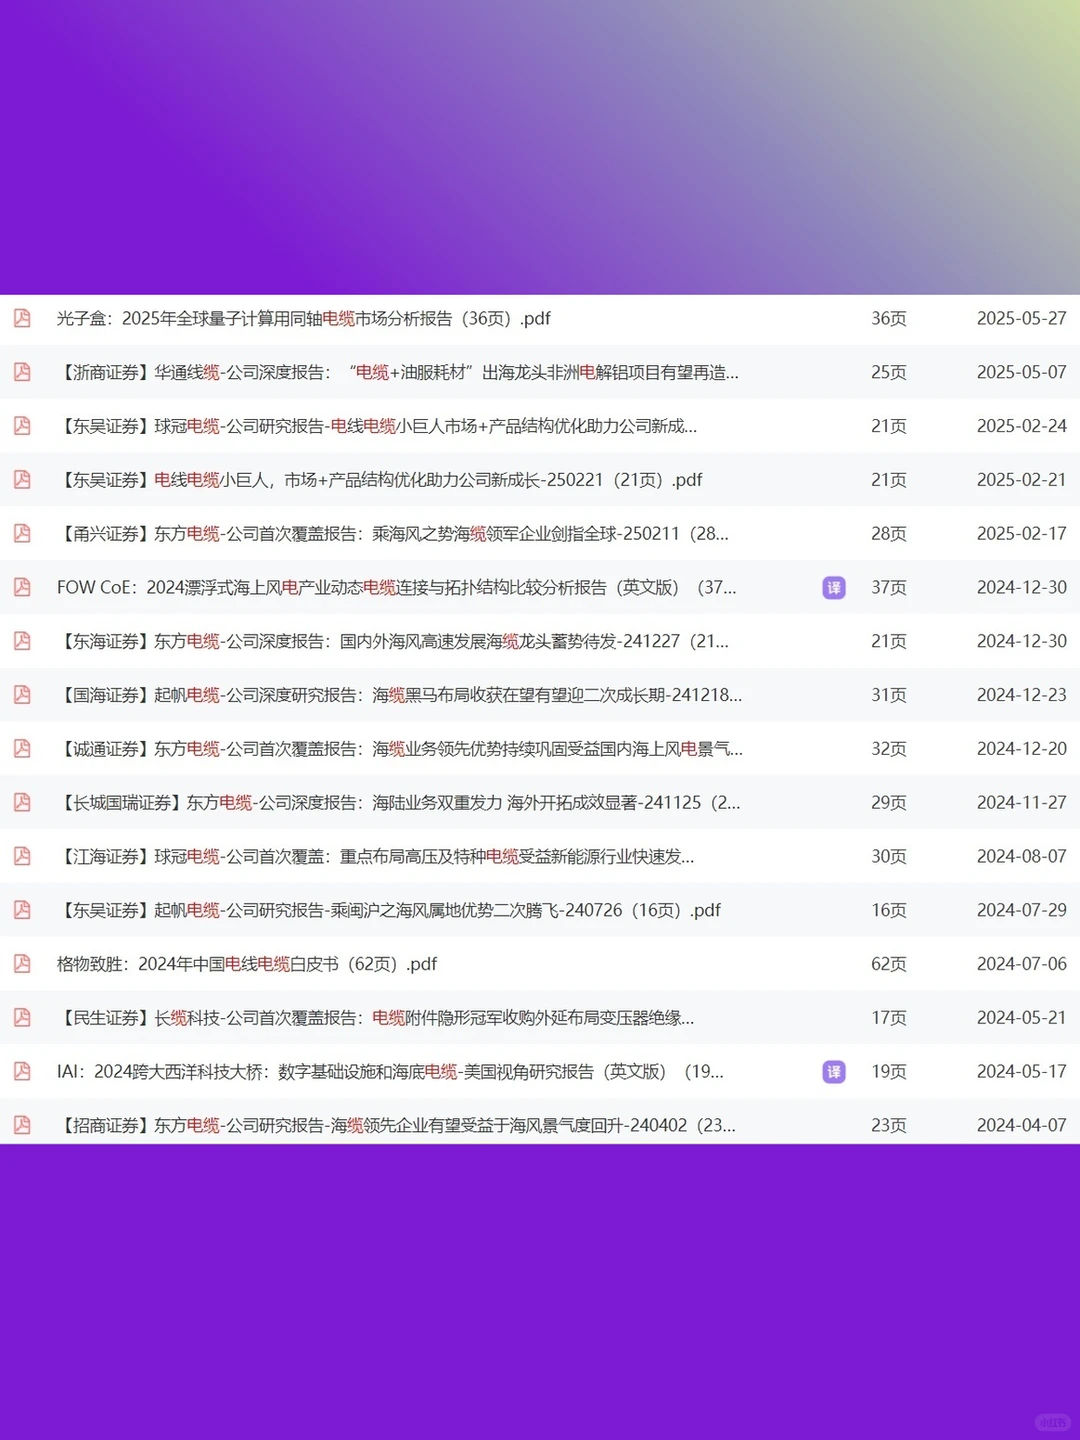Image resolution: width=1080 pixels, height=1440 pixels.
Task: Click 19页 page count cell
Action: click(889, 1072)
